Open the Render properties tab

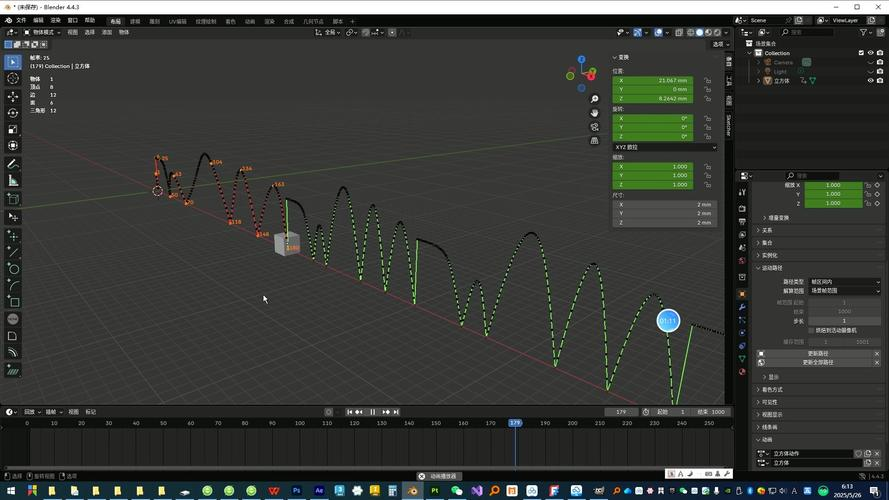click(x=742, y=209)
